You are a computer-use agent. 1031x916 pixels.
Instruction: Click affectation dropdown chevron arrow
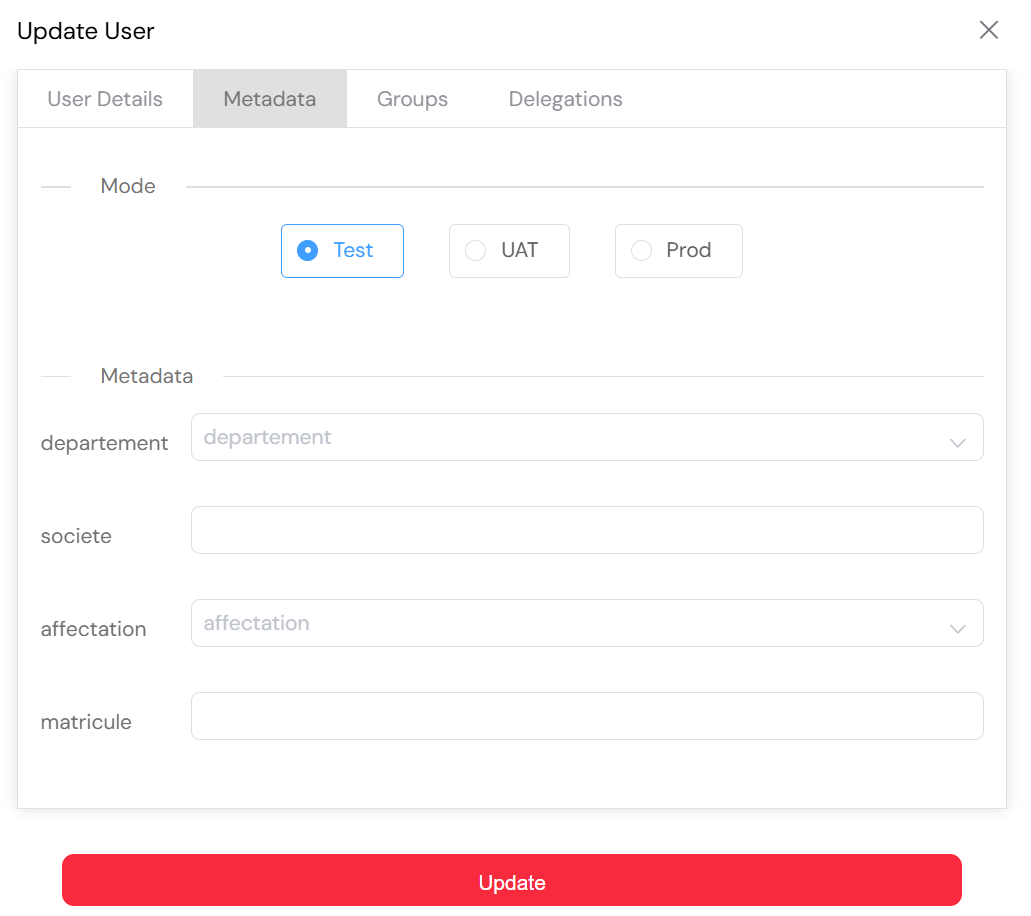957,629
